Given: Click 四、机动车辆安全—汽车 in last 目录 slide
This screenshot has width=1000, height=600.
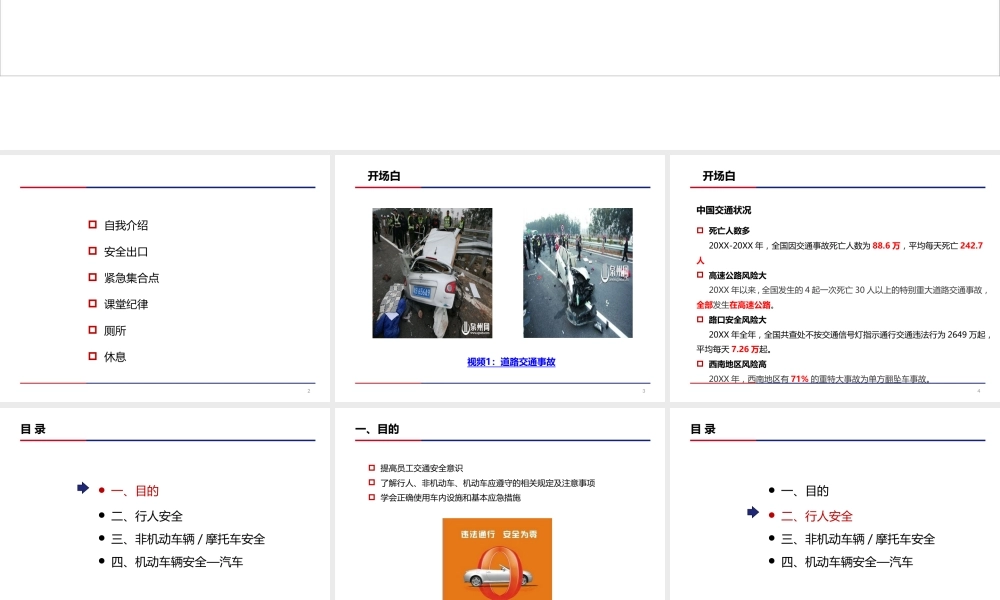Looking at the screenshot, I should (846, 562).
